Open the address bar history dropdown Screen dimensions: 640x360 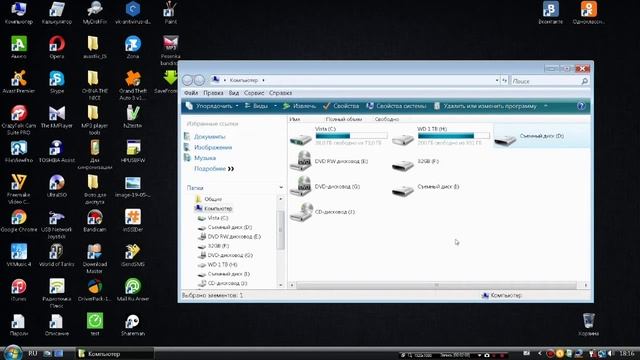click(x=497, y=80)
